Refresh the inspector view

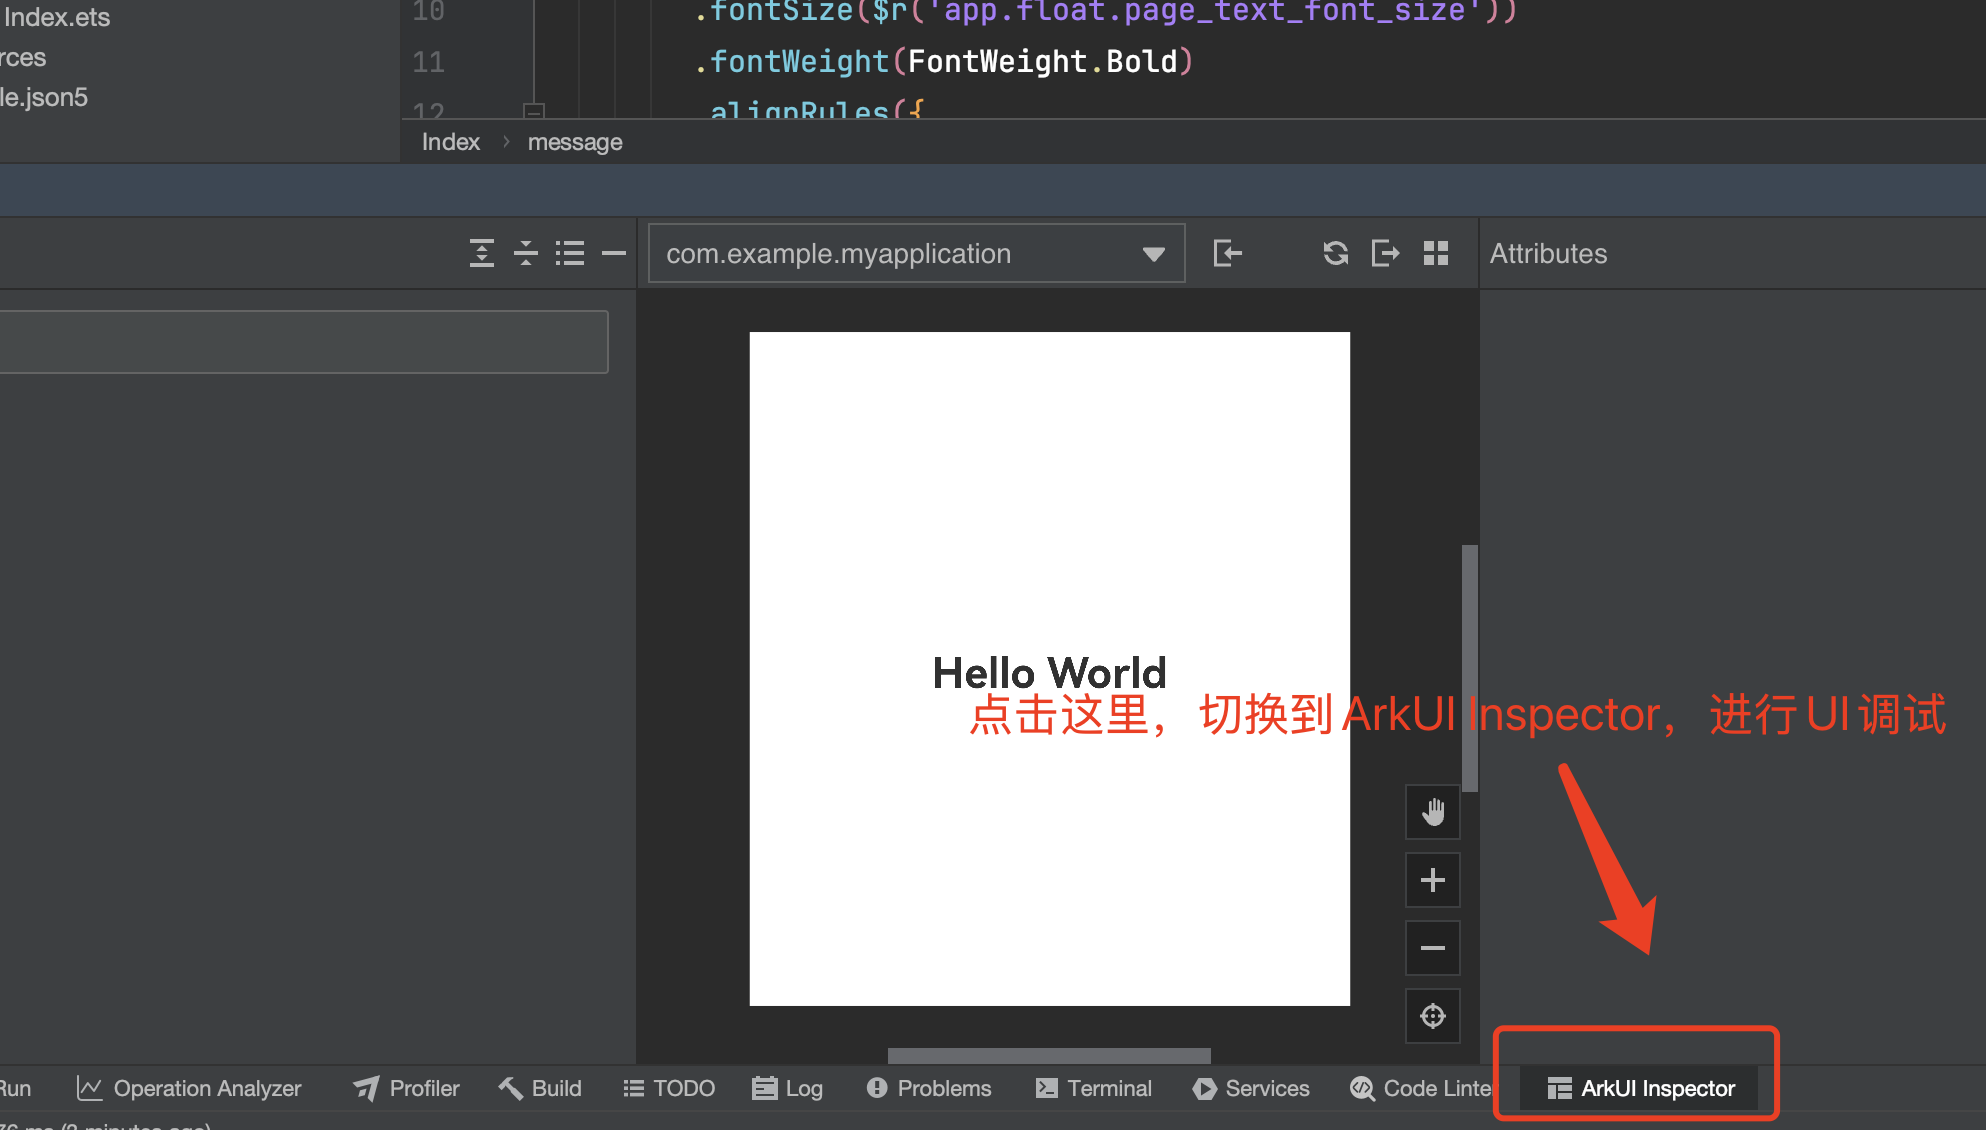point(1335,253)
